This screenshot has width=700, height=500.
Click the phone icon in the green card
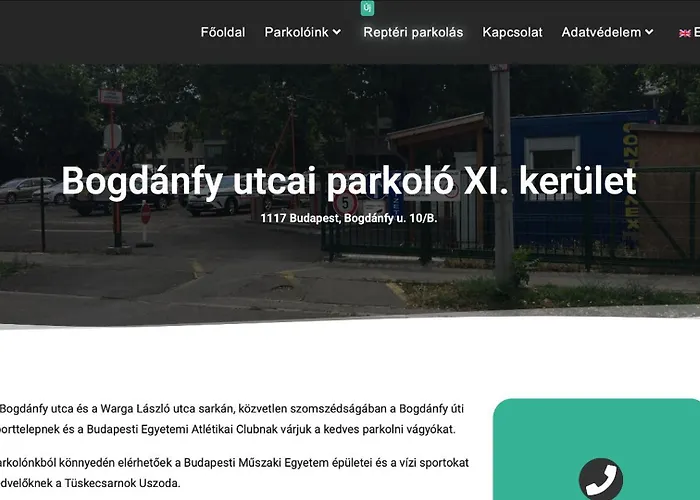600,479
